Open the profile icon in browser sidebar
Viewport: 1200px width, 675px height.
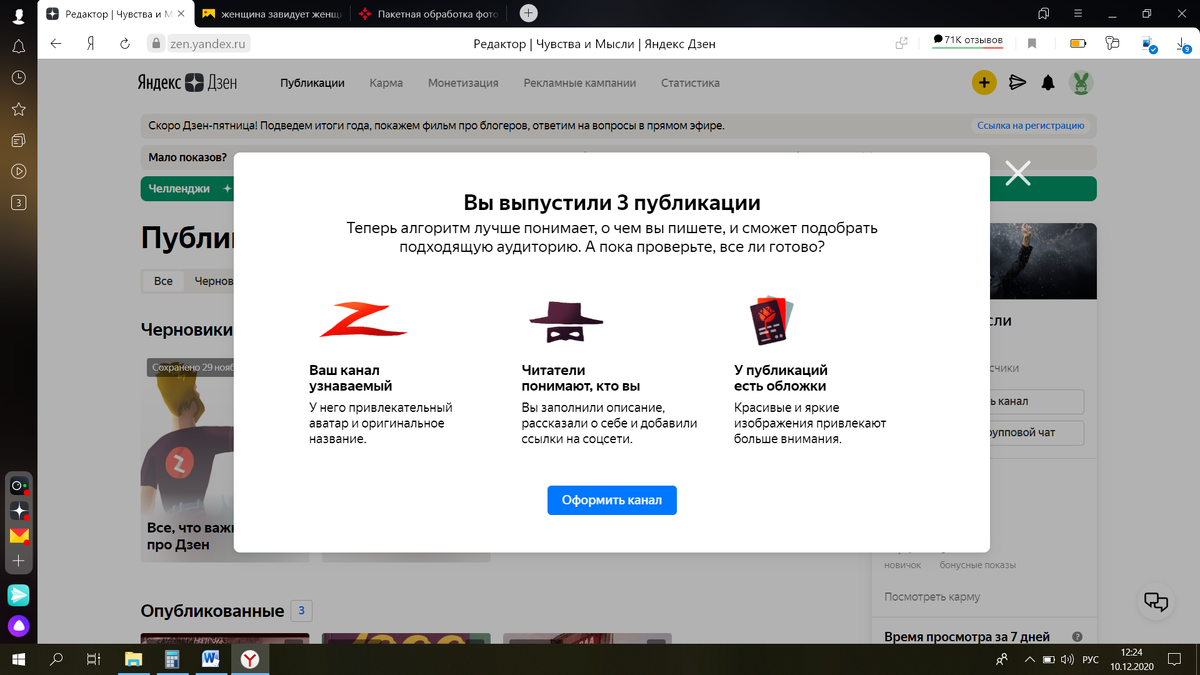coord(18,14)
